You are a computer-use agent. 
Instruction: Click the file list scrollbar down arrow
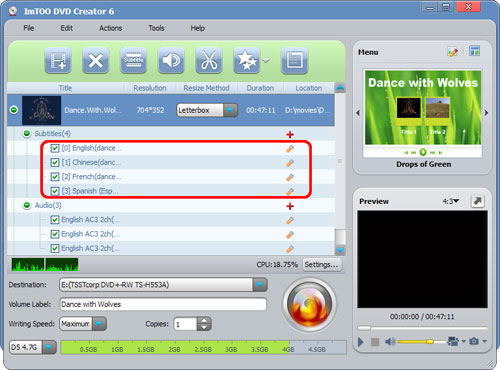click(x=340, y=250)
